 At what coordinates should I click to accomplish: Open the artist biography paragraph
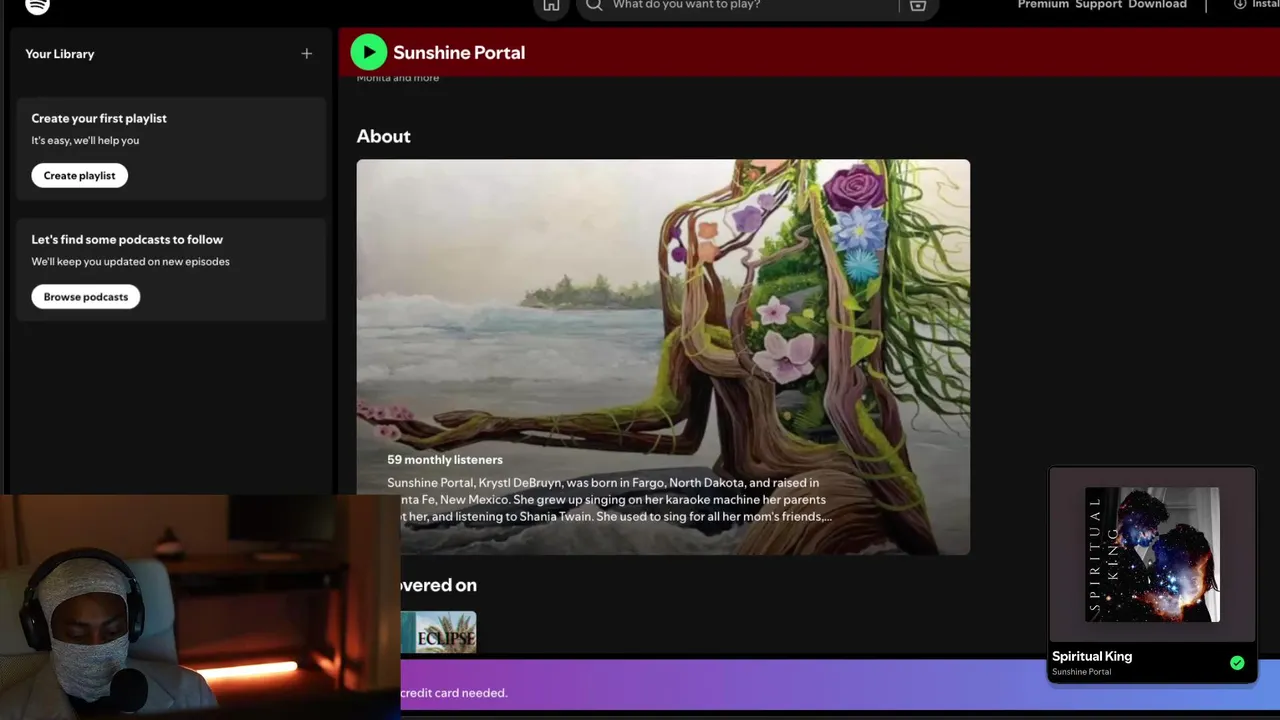(609, 500)
